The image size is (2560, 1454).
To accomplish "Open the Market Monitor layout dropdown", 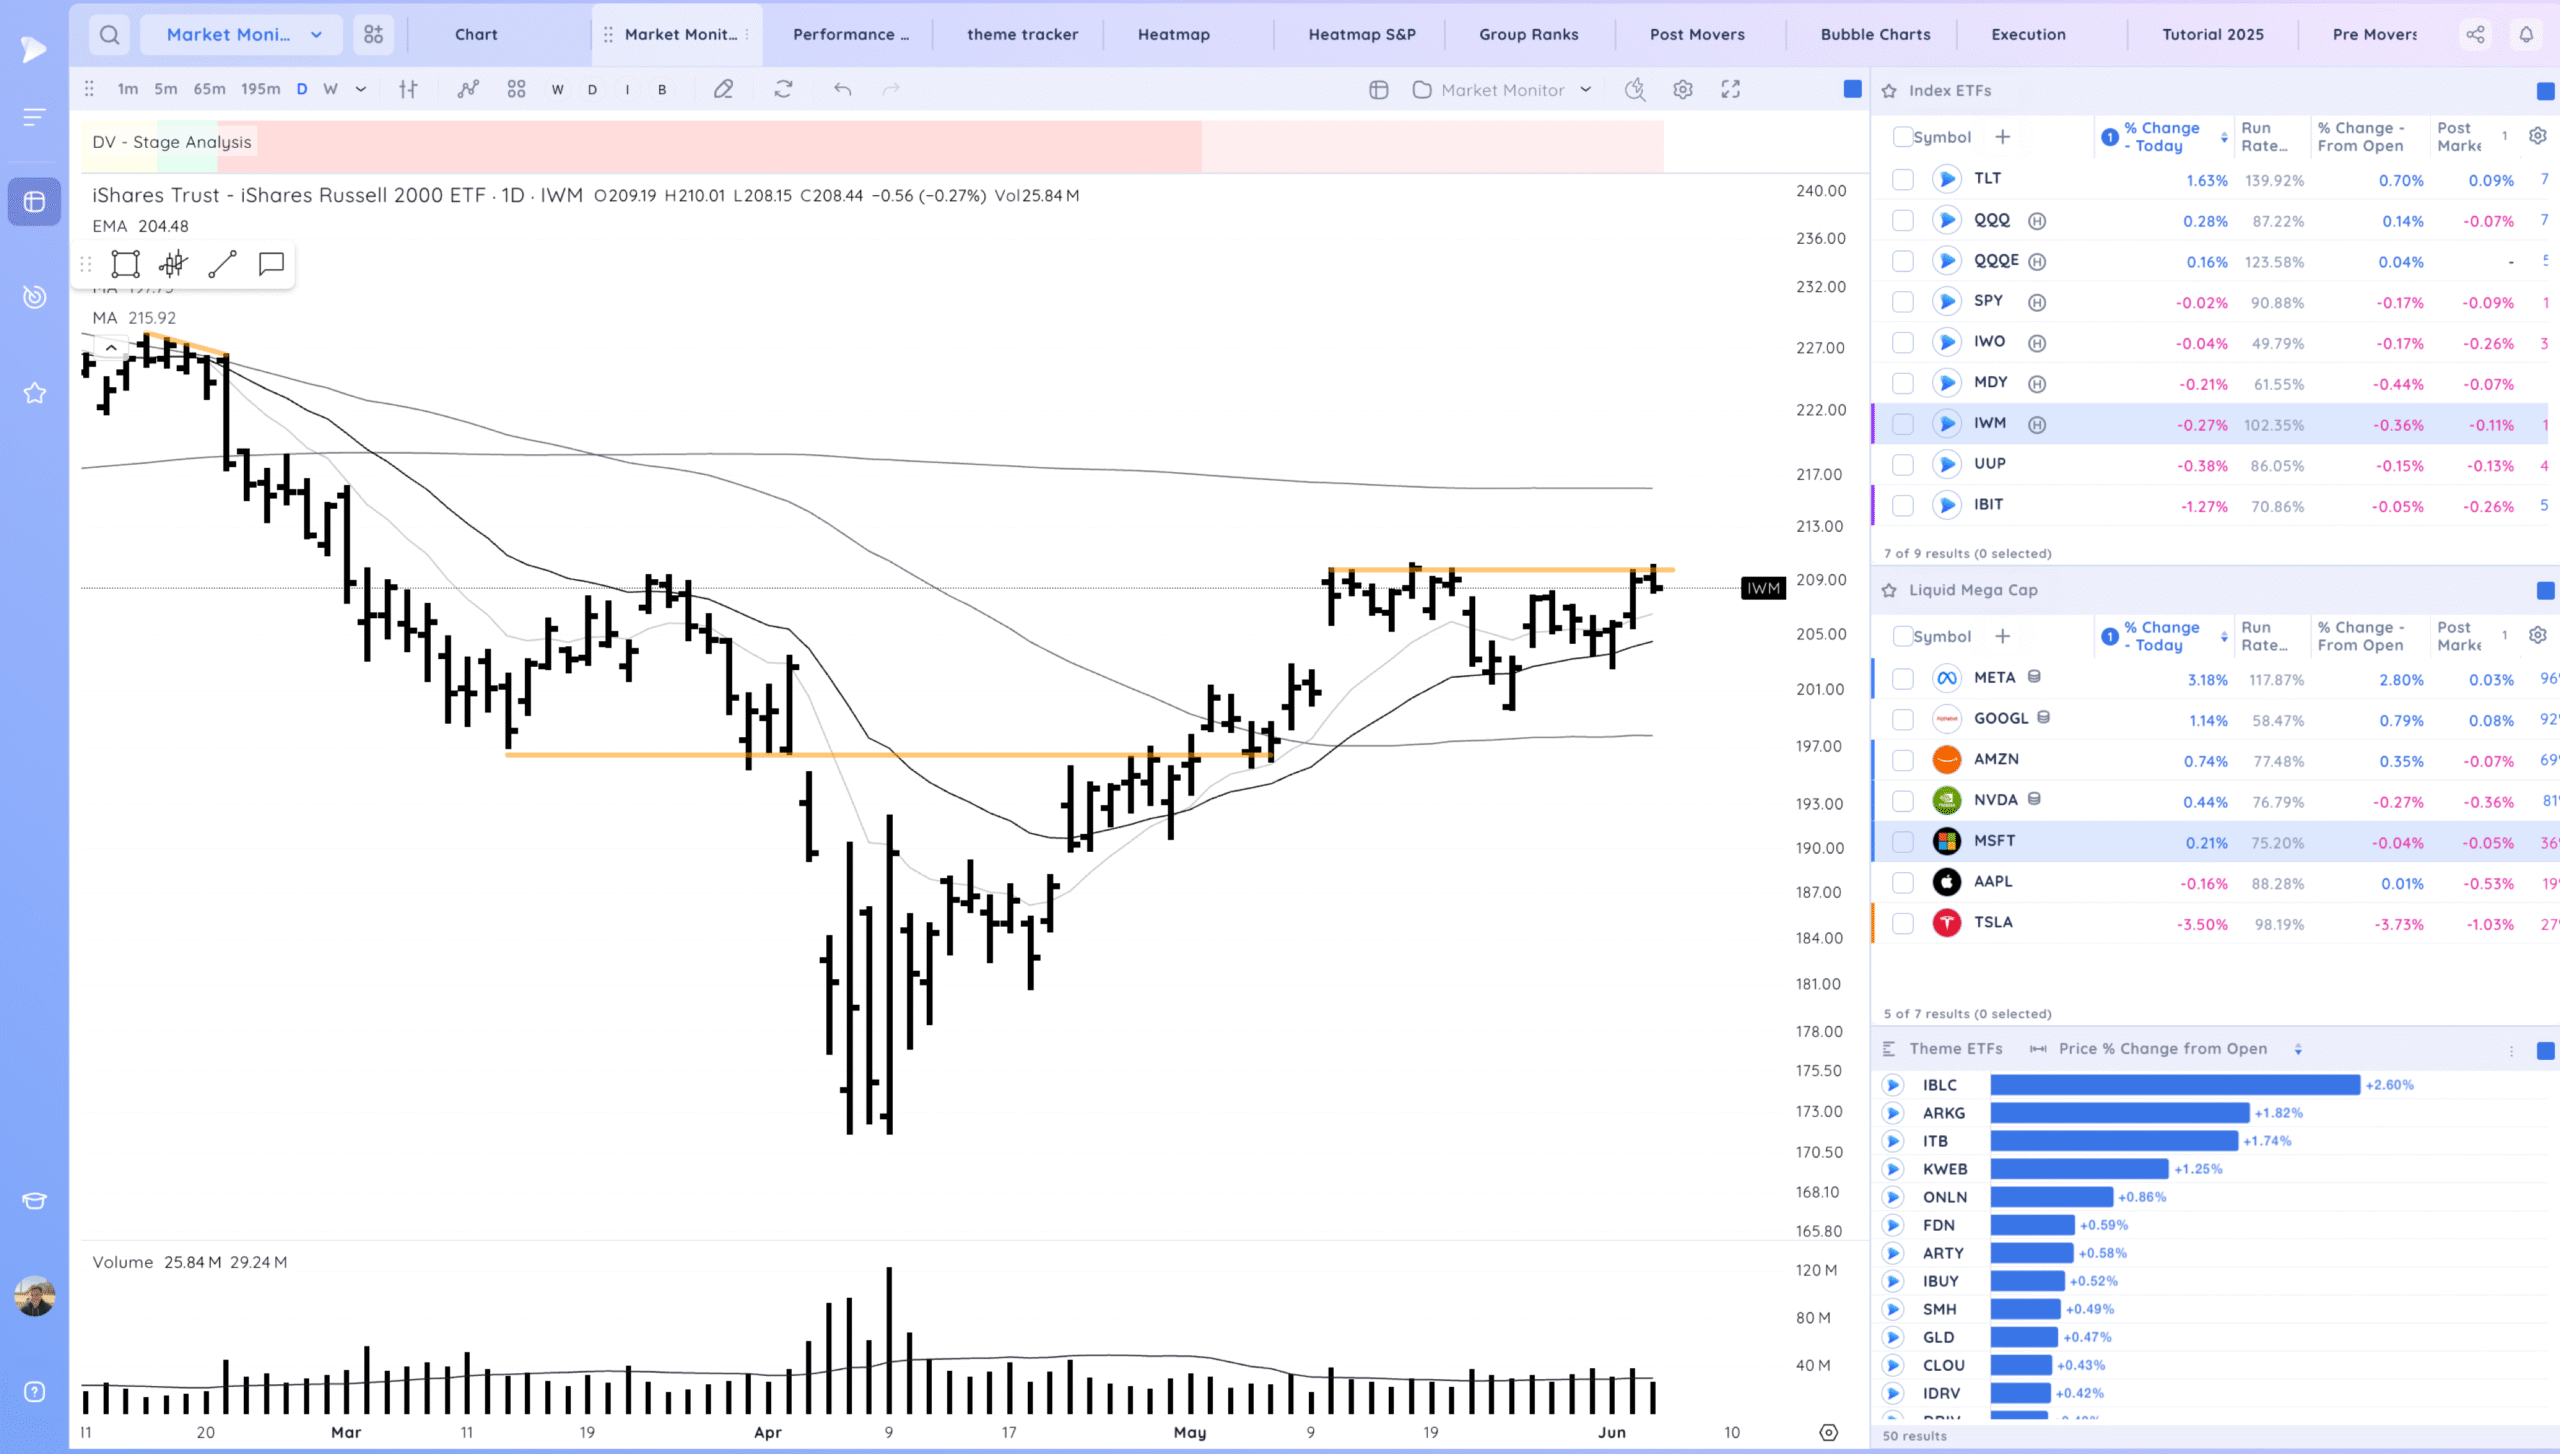I will tap(1502, 90).
